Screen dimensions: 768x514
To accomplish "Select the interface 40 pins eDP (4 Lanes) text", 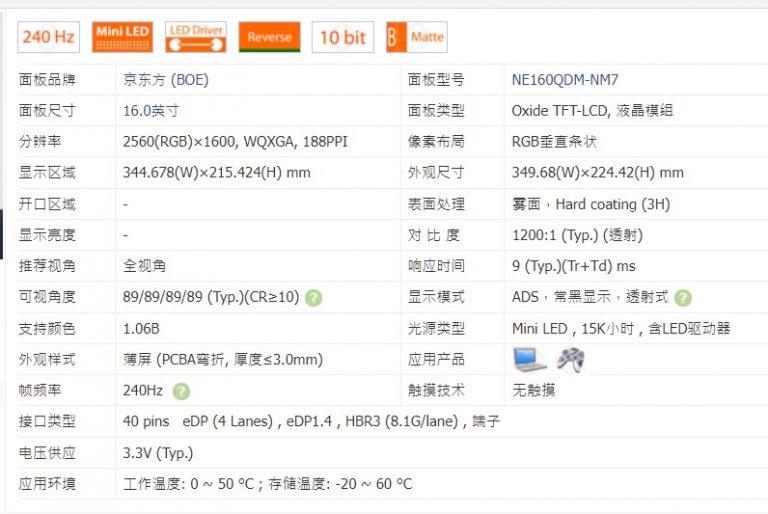I will pyautogui.click(x=197, y=421).
